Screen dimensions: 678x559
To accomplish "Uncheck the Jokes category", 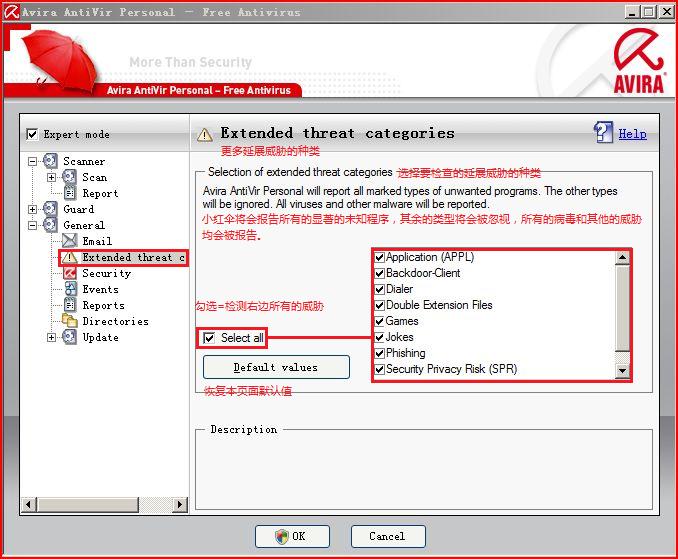I will (379, 337).
